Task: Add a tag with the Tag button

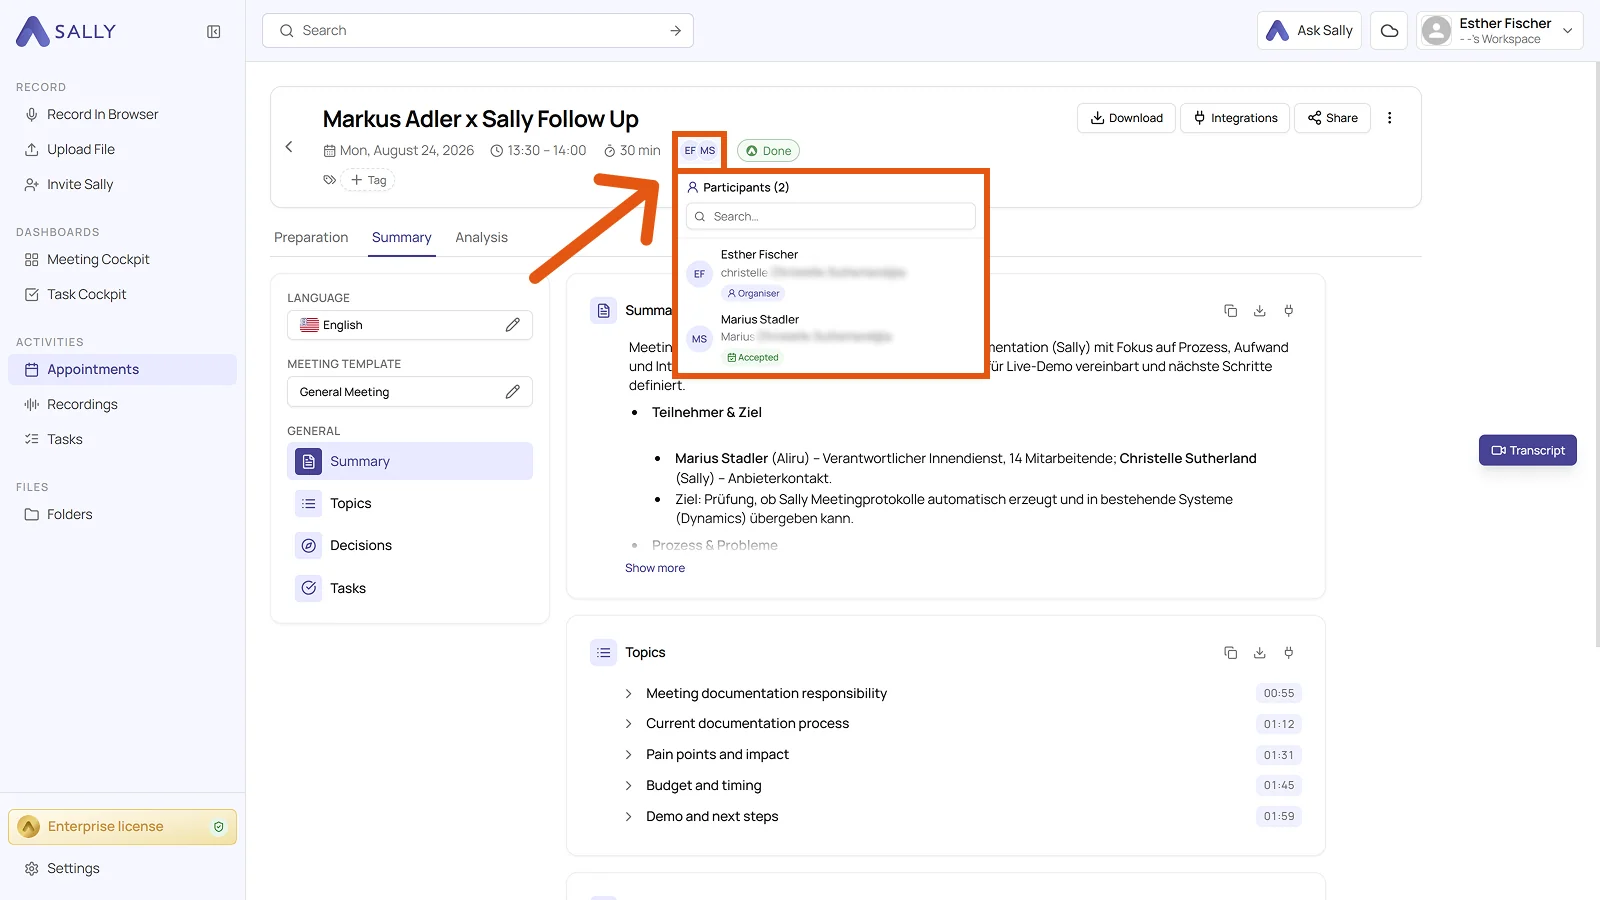Action: [368, 180]
